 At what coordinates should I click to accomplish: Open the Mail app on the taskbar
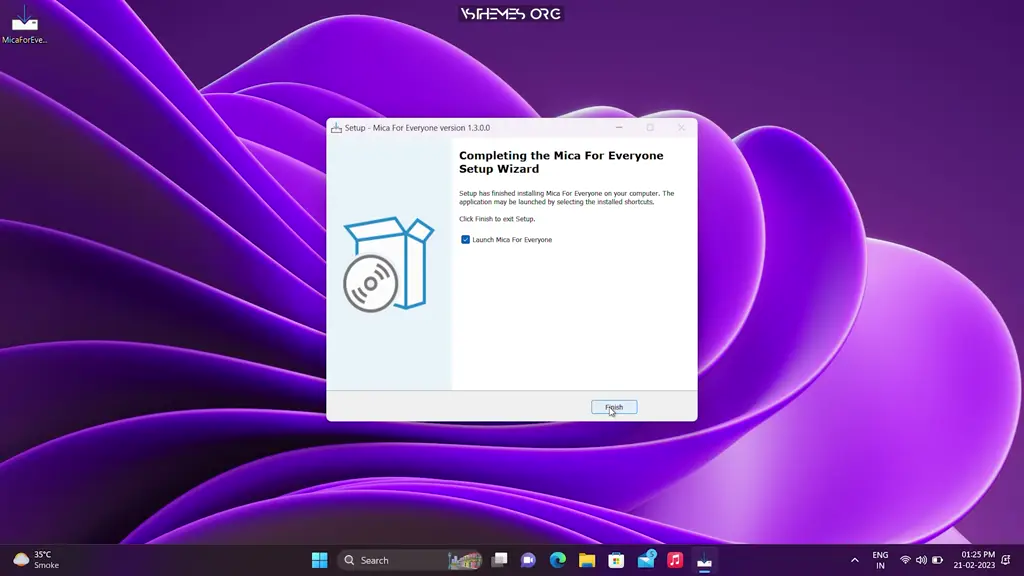pos(645,560)
